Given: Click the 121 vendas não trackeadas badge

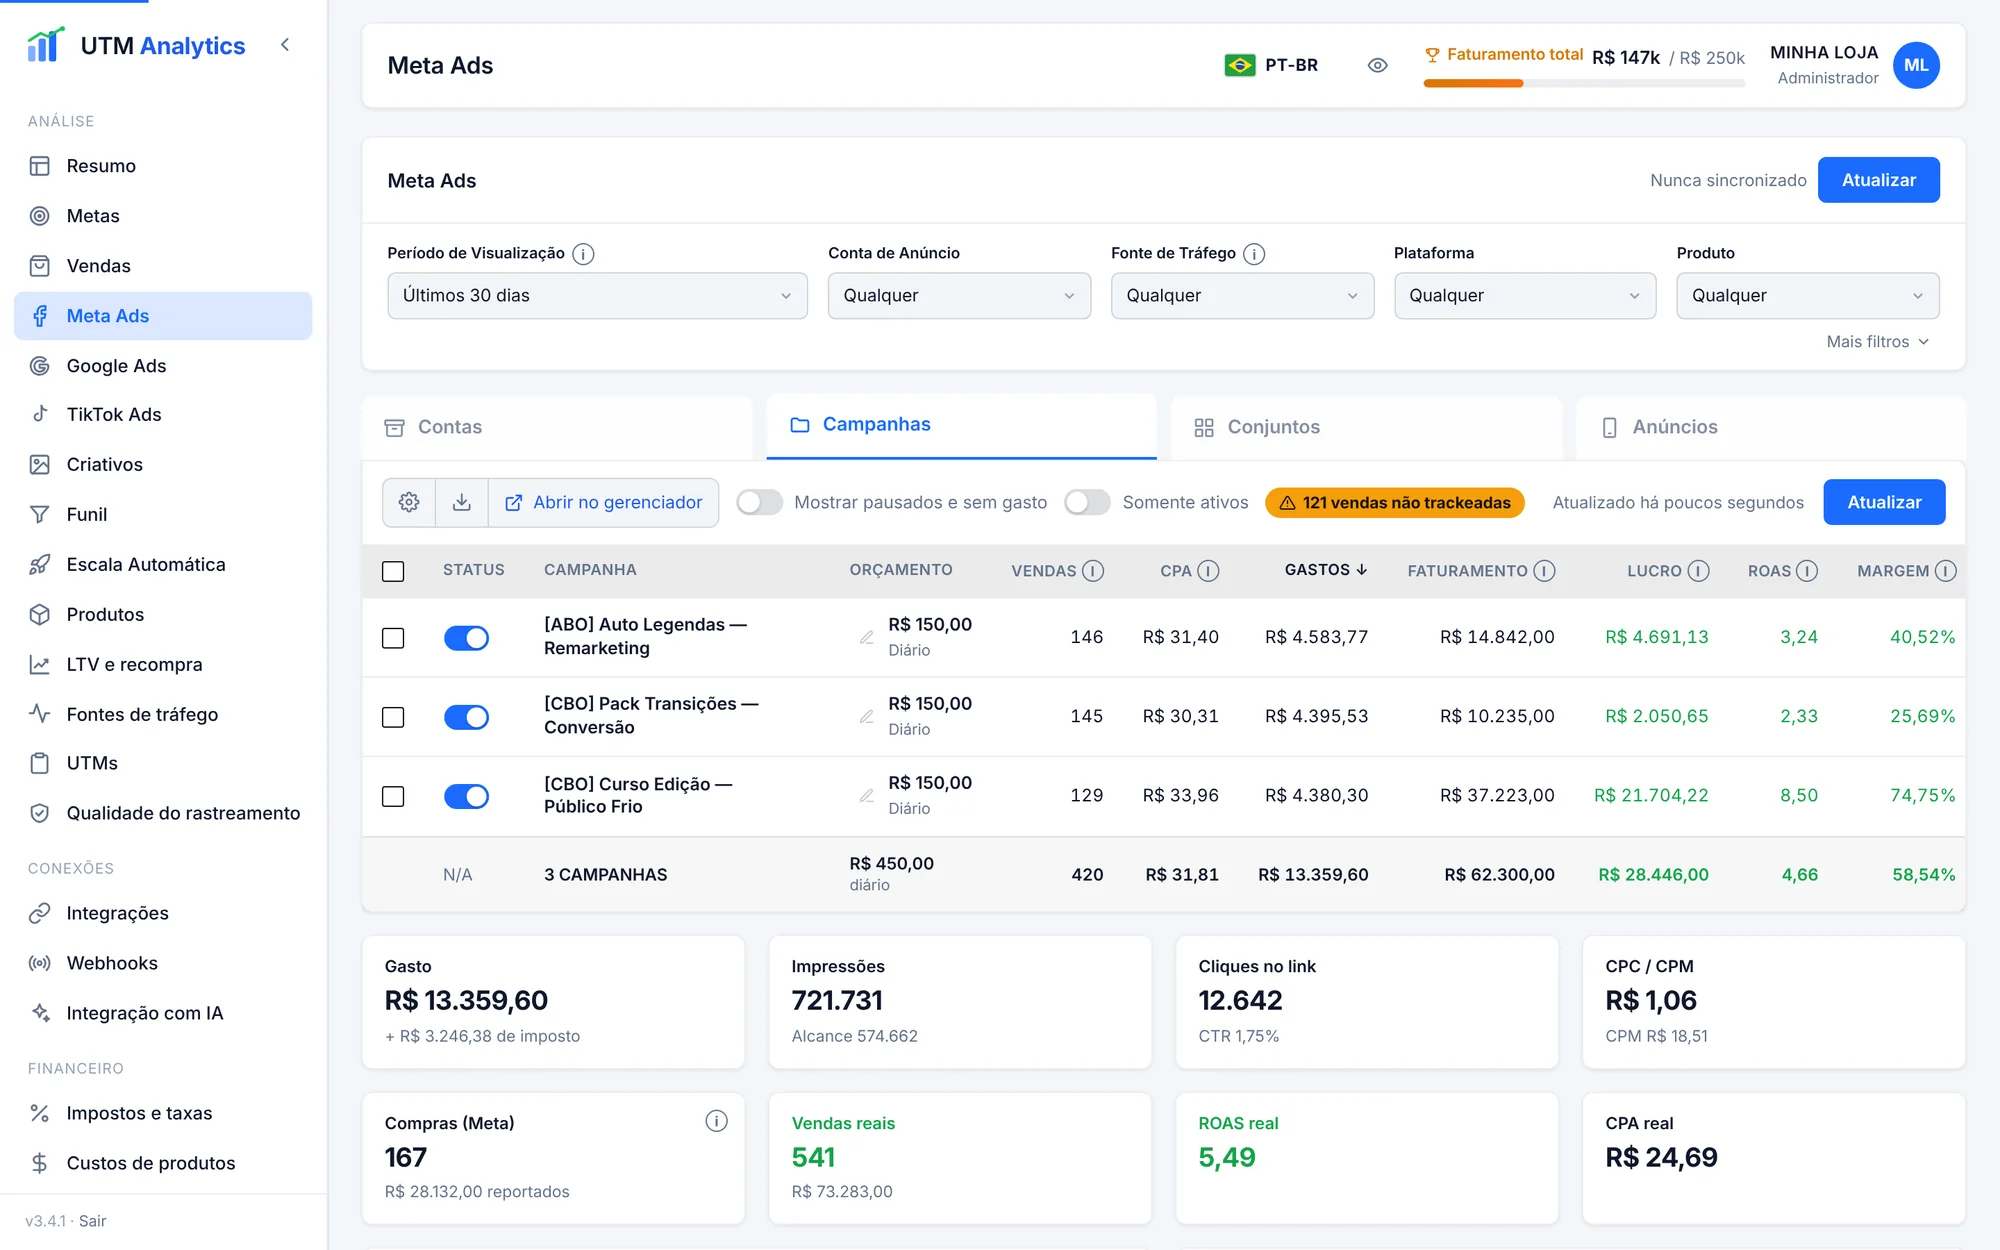Looking at the screenshot, I should 1394,502.
